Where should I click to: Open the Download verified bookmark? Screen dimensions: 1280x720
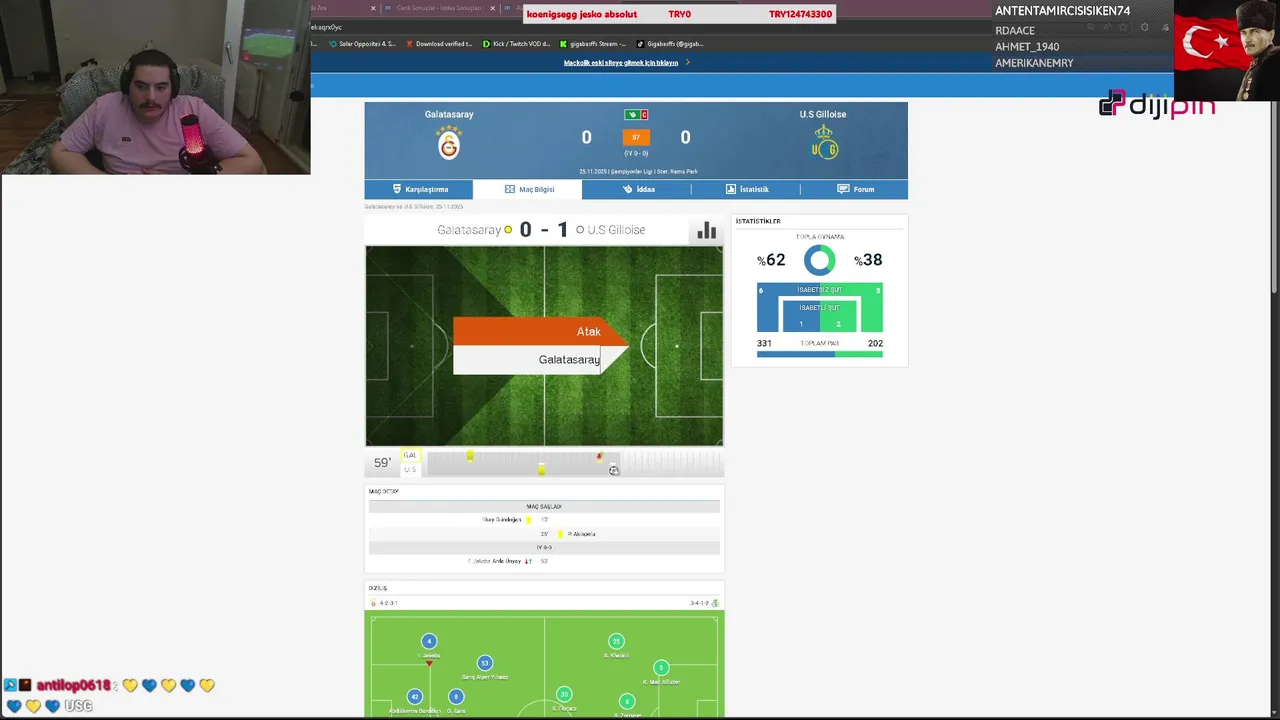438,44
